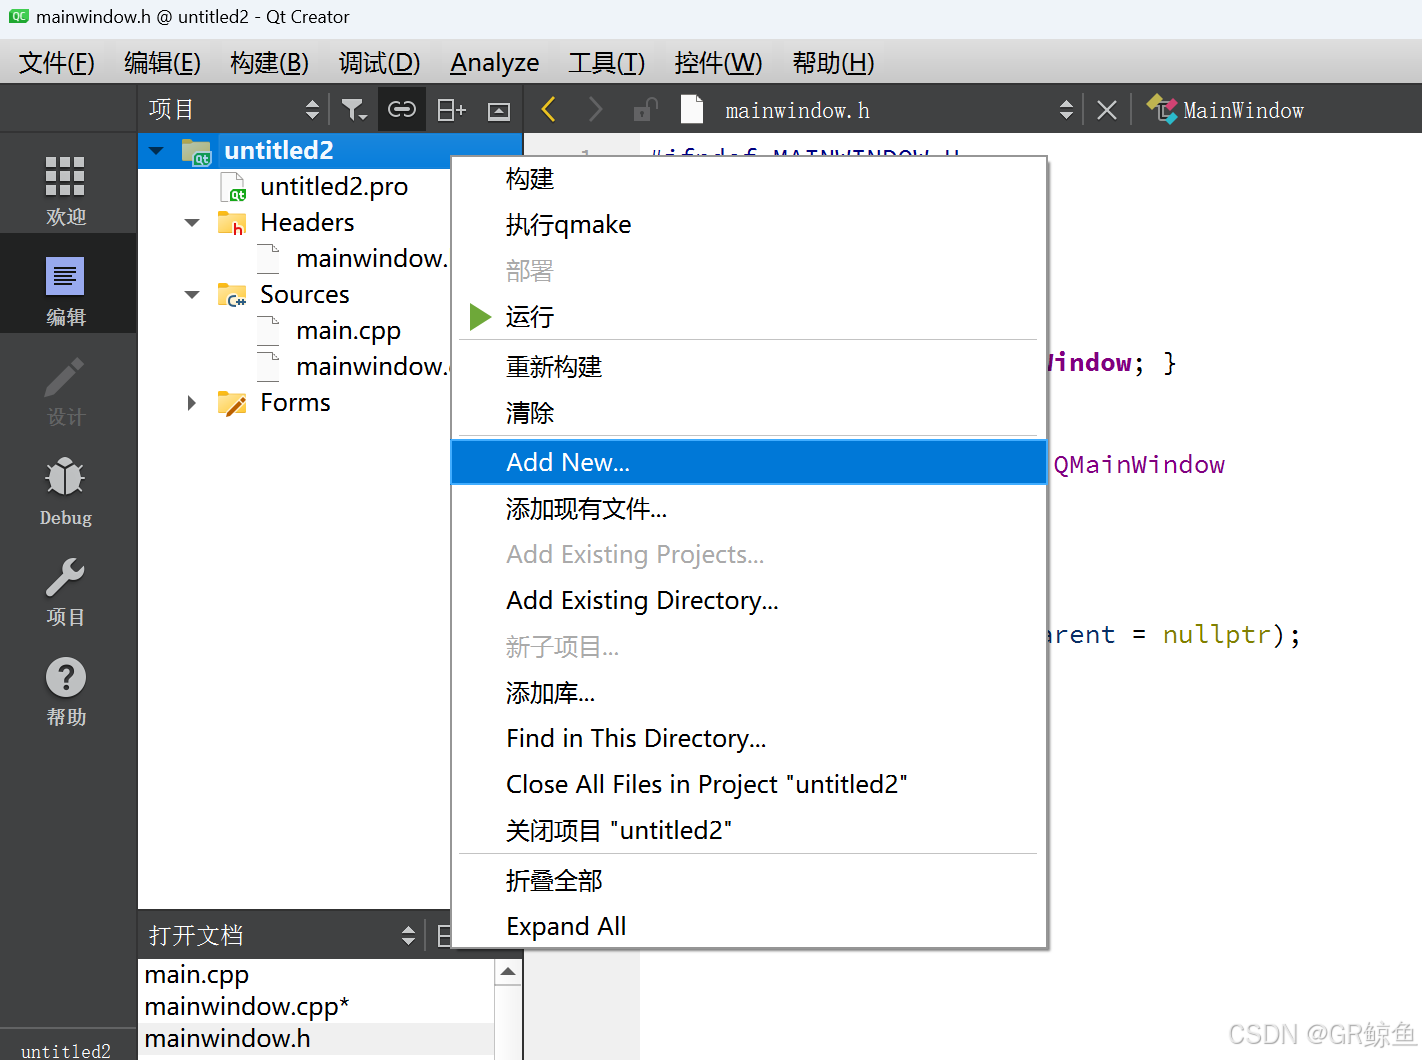Viewport: 1422px width, 1060px height.
Task: Switch to Edit (编辑) mode
Action: pos(66,290)
